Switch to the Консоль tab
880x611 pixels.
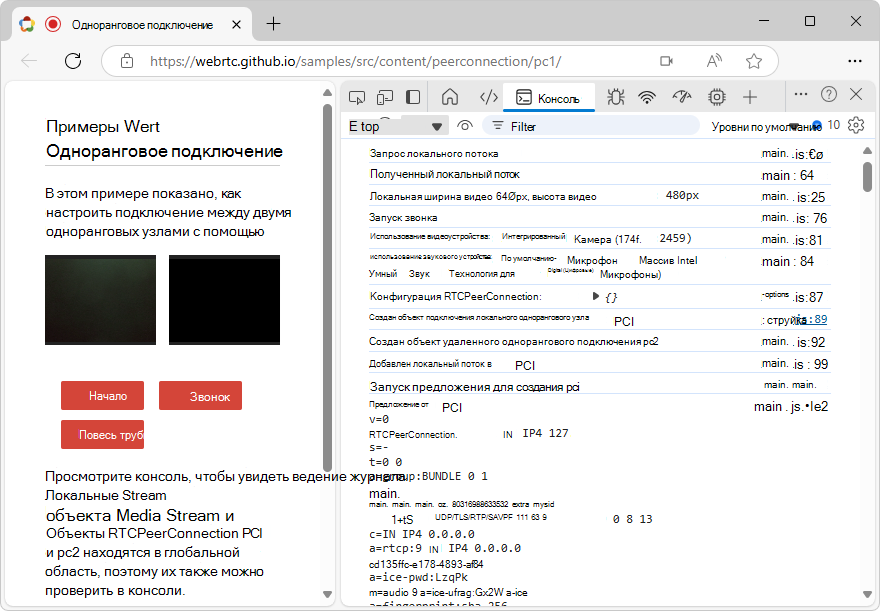(548, 98)
